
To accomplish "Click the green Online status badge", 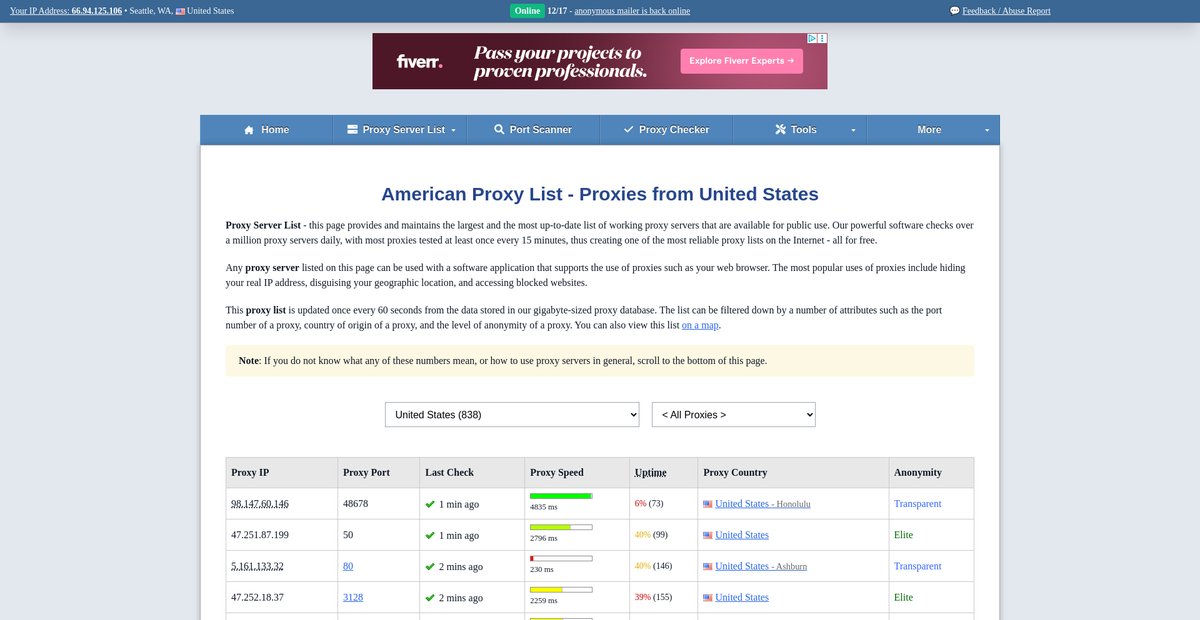I will point(527,11).
